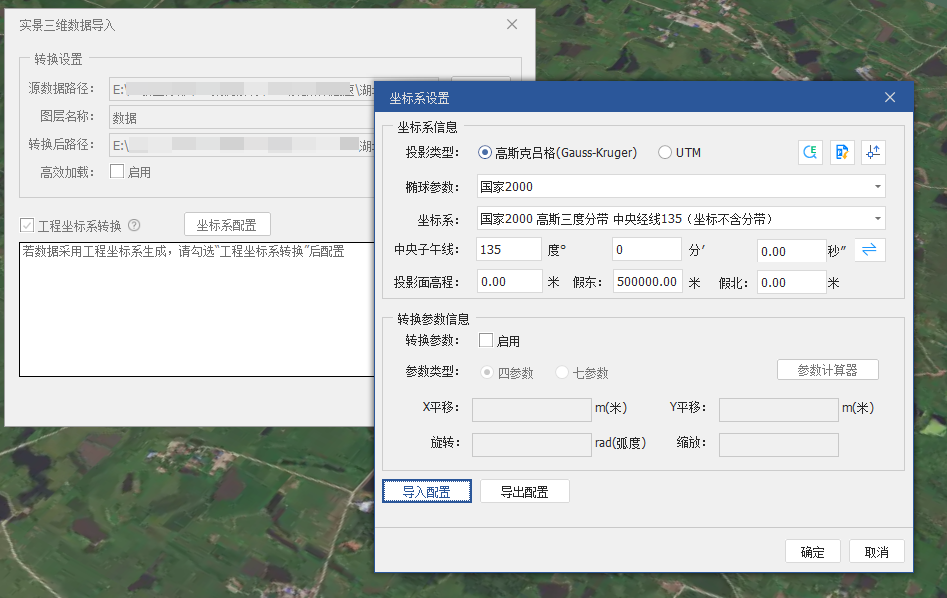The height and width of the screenshot is (598, 947).
Task: Click the 导出配置 button
Action: (524, 491)
